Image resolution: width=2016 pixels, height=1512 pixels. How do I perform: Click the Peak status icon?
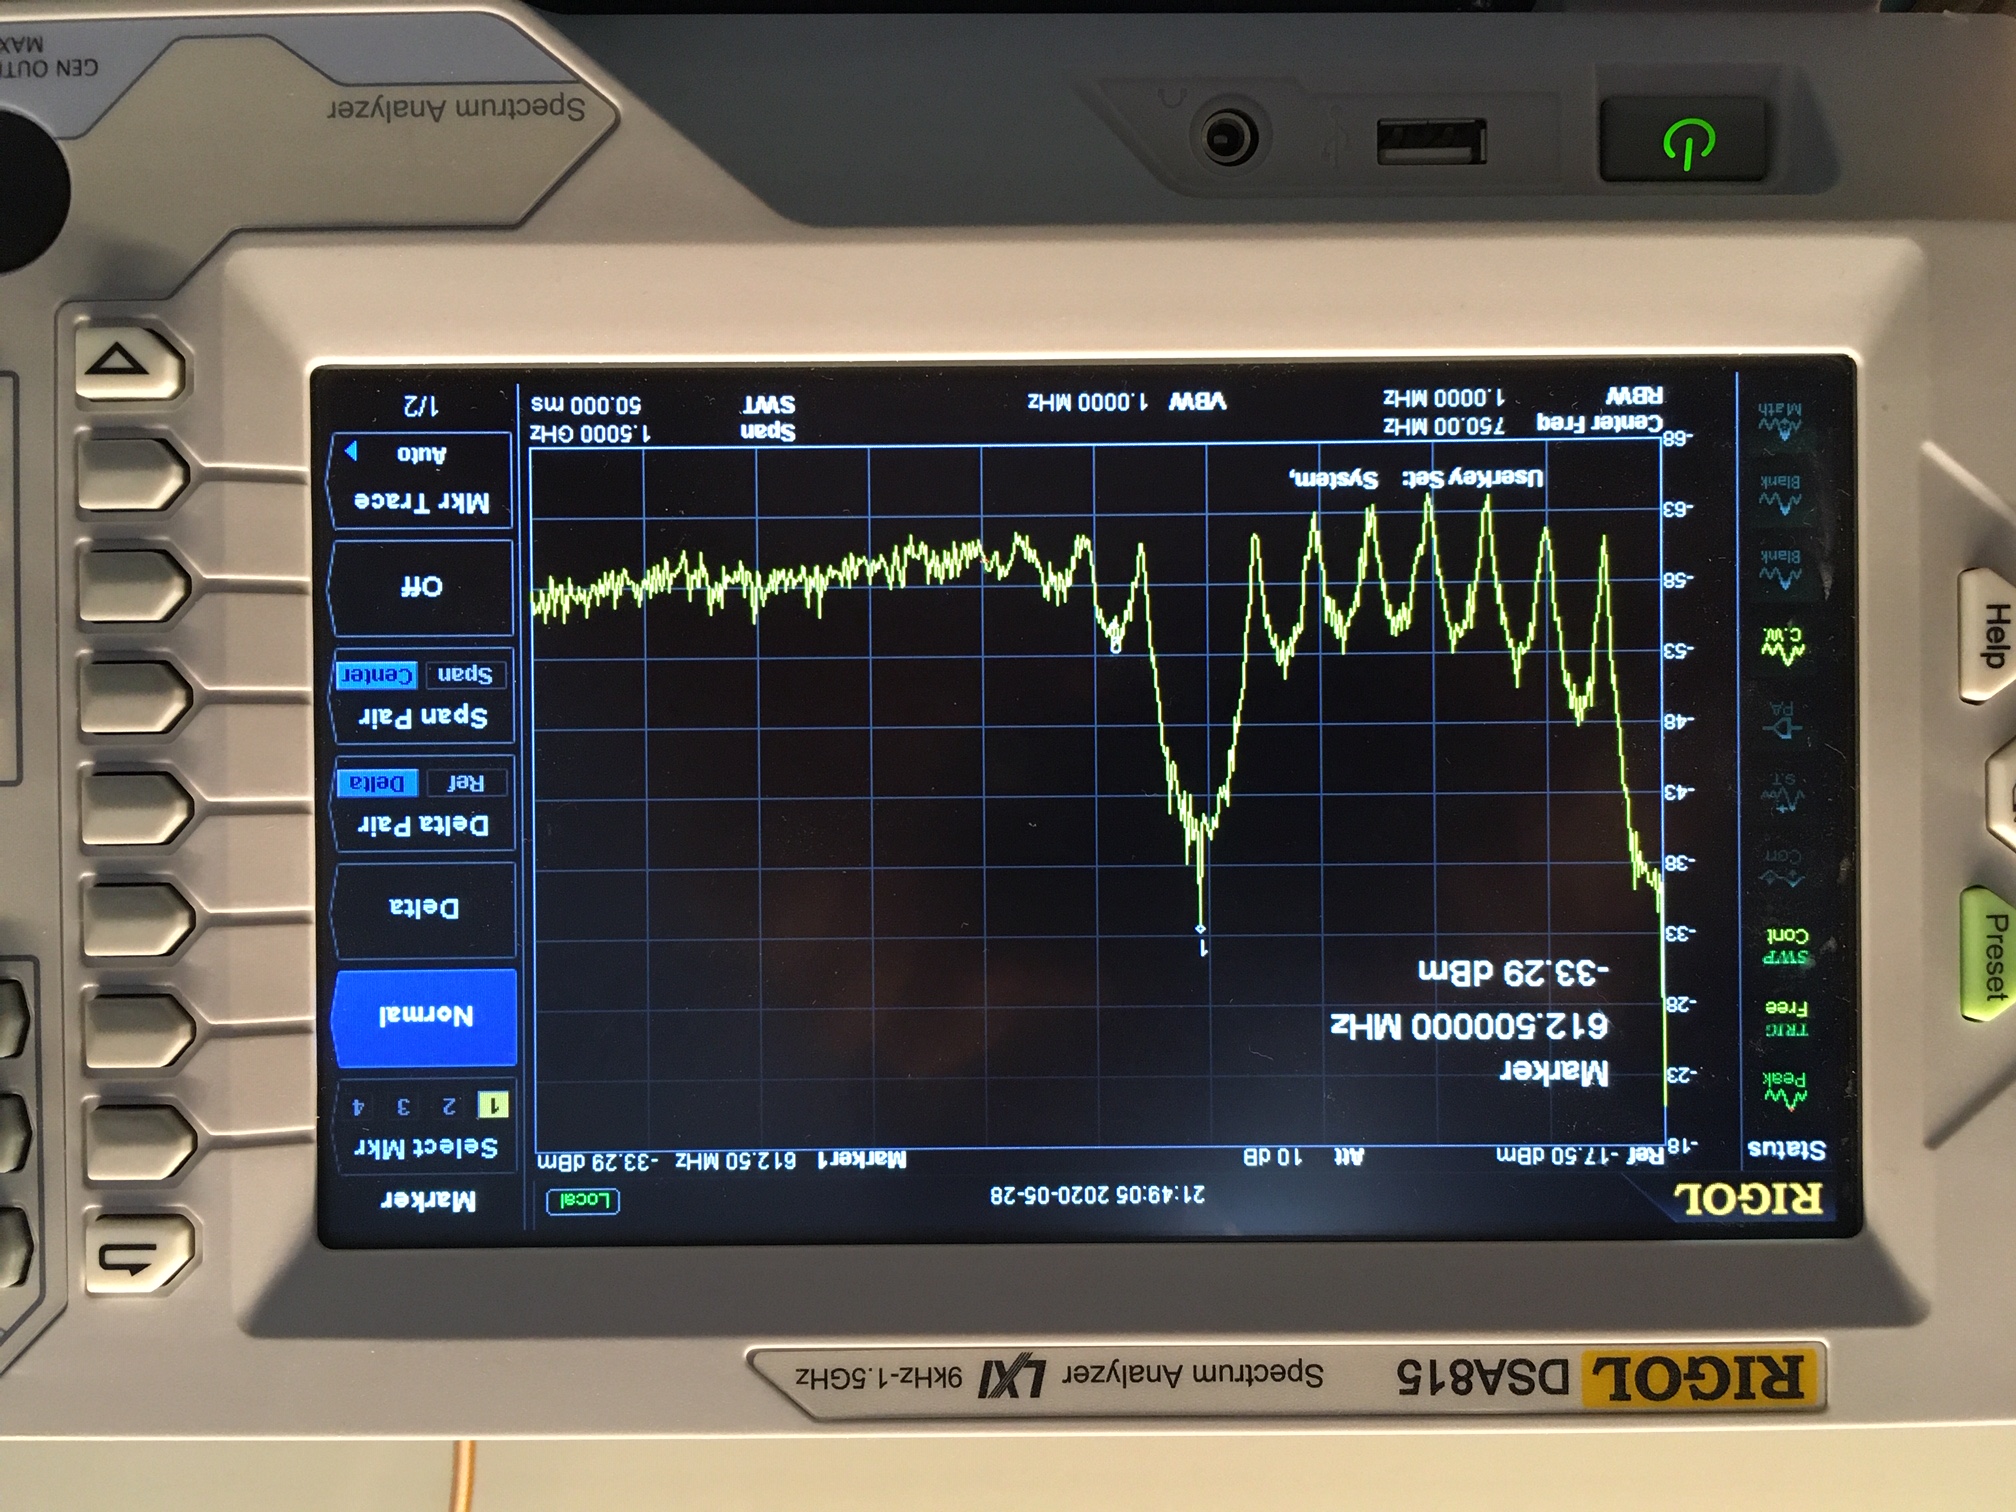coord(1785,1091)
